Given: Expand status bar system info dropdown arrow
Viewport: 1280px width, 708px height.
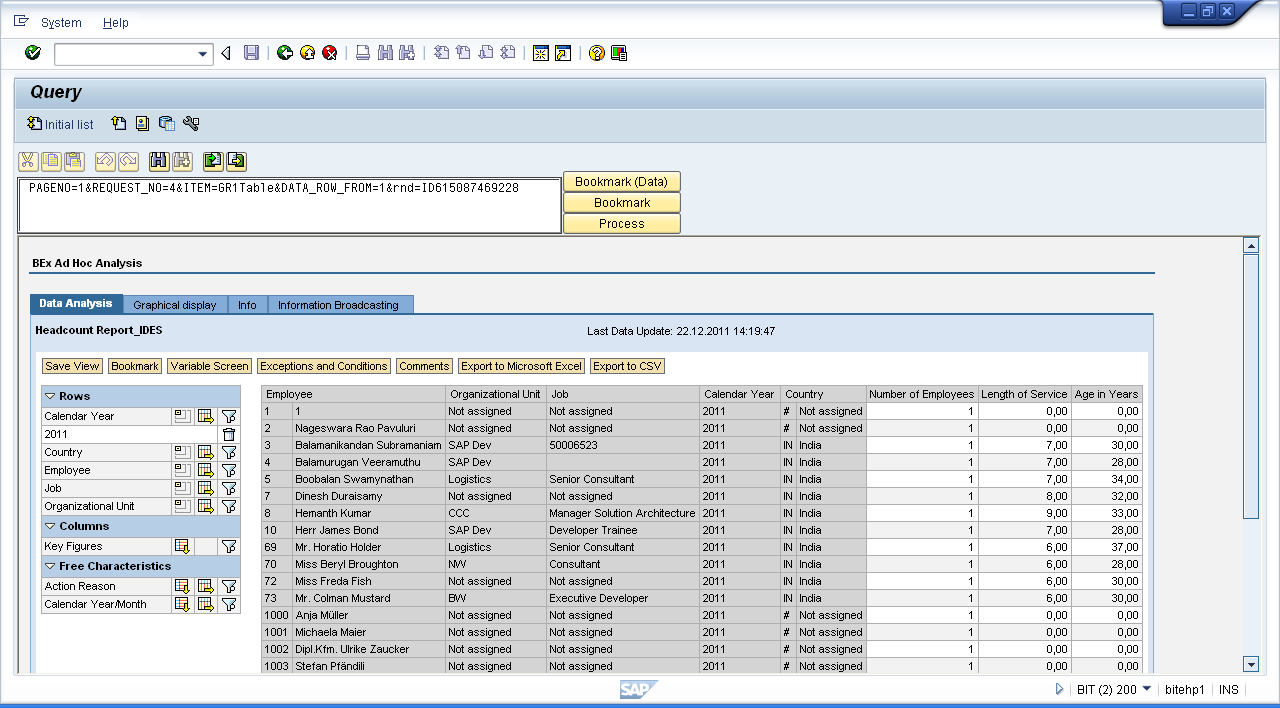Looking at the screenshot, I should [x=1146, y=689].
